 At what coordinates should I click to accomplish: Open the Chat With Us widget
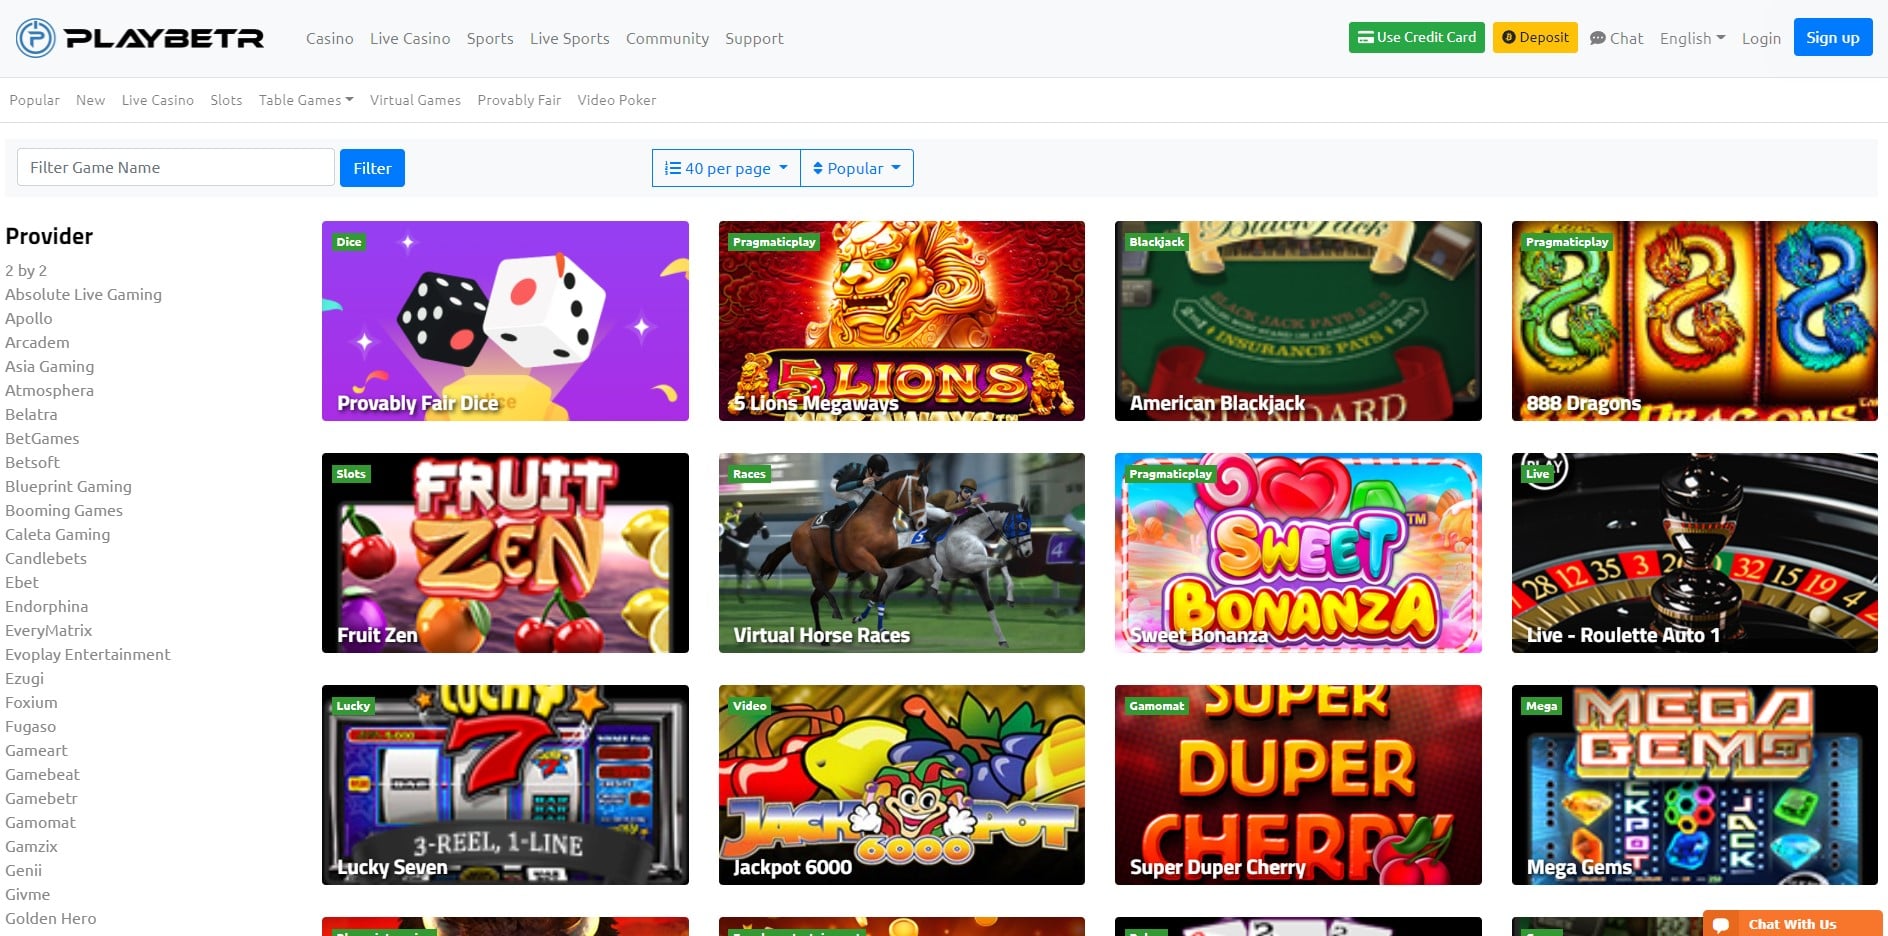point(1792,924)
